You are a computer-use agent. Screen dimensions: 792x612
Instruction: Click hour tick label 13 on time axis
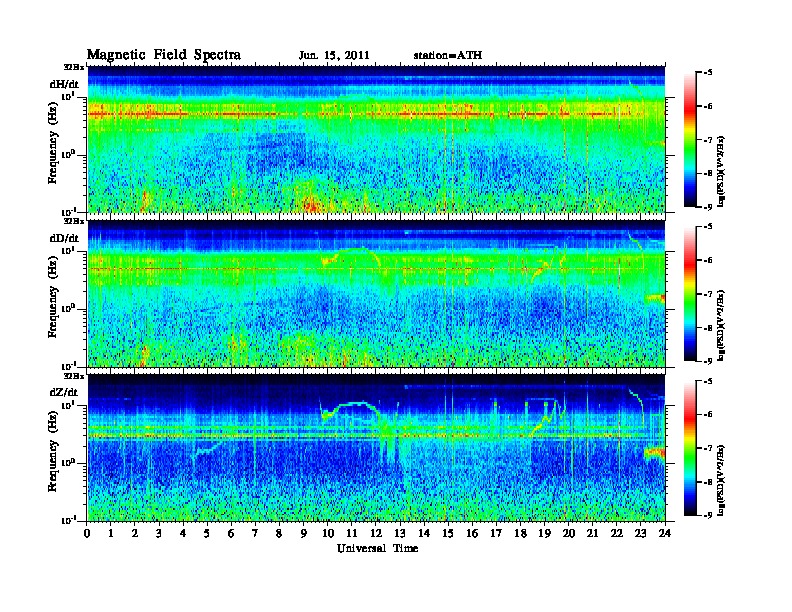400,533
